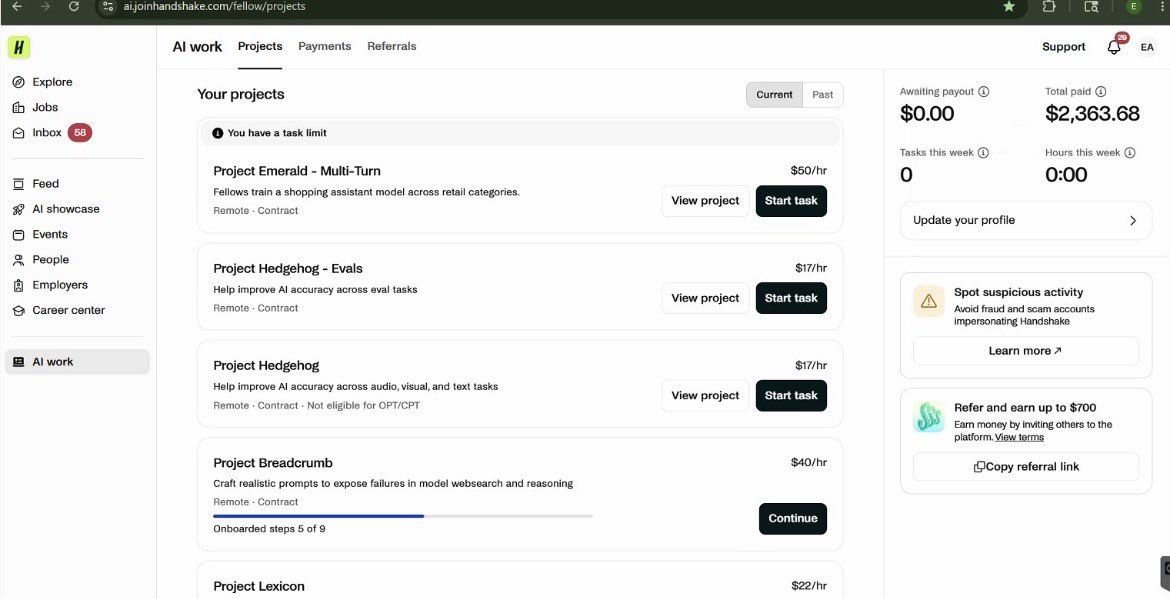Click the referral squiggle thumbnail
This screenshot has width=1170, height=599.
pos(929,417)
